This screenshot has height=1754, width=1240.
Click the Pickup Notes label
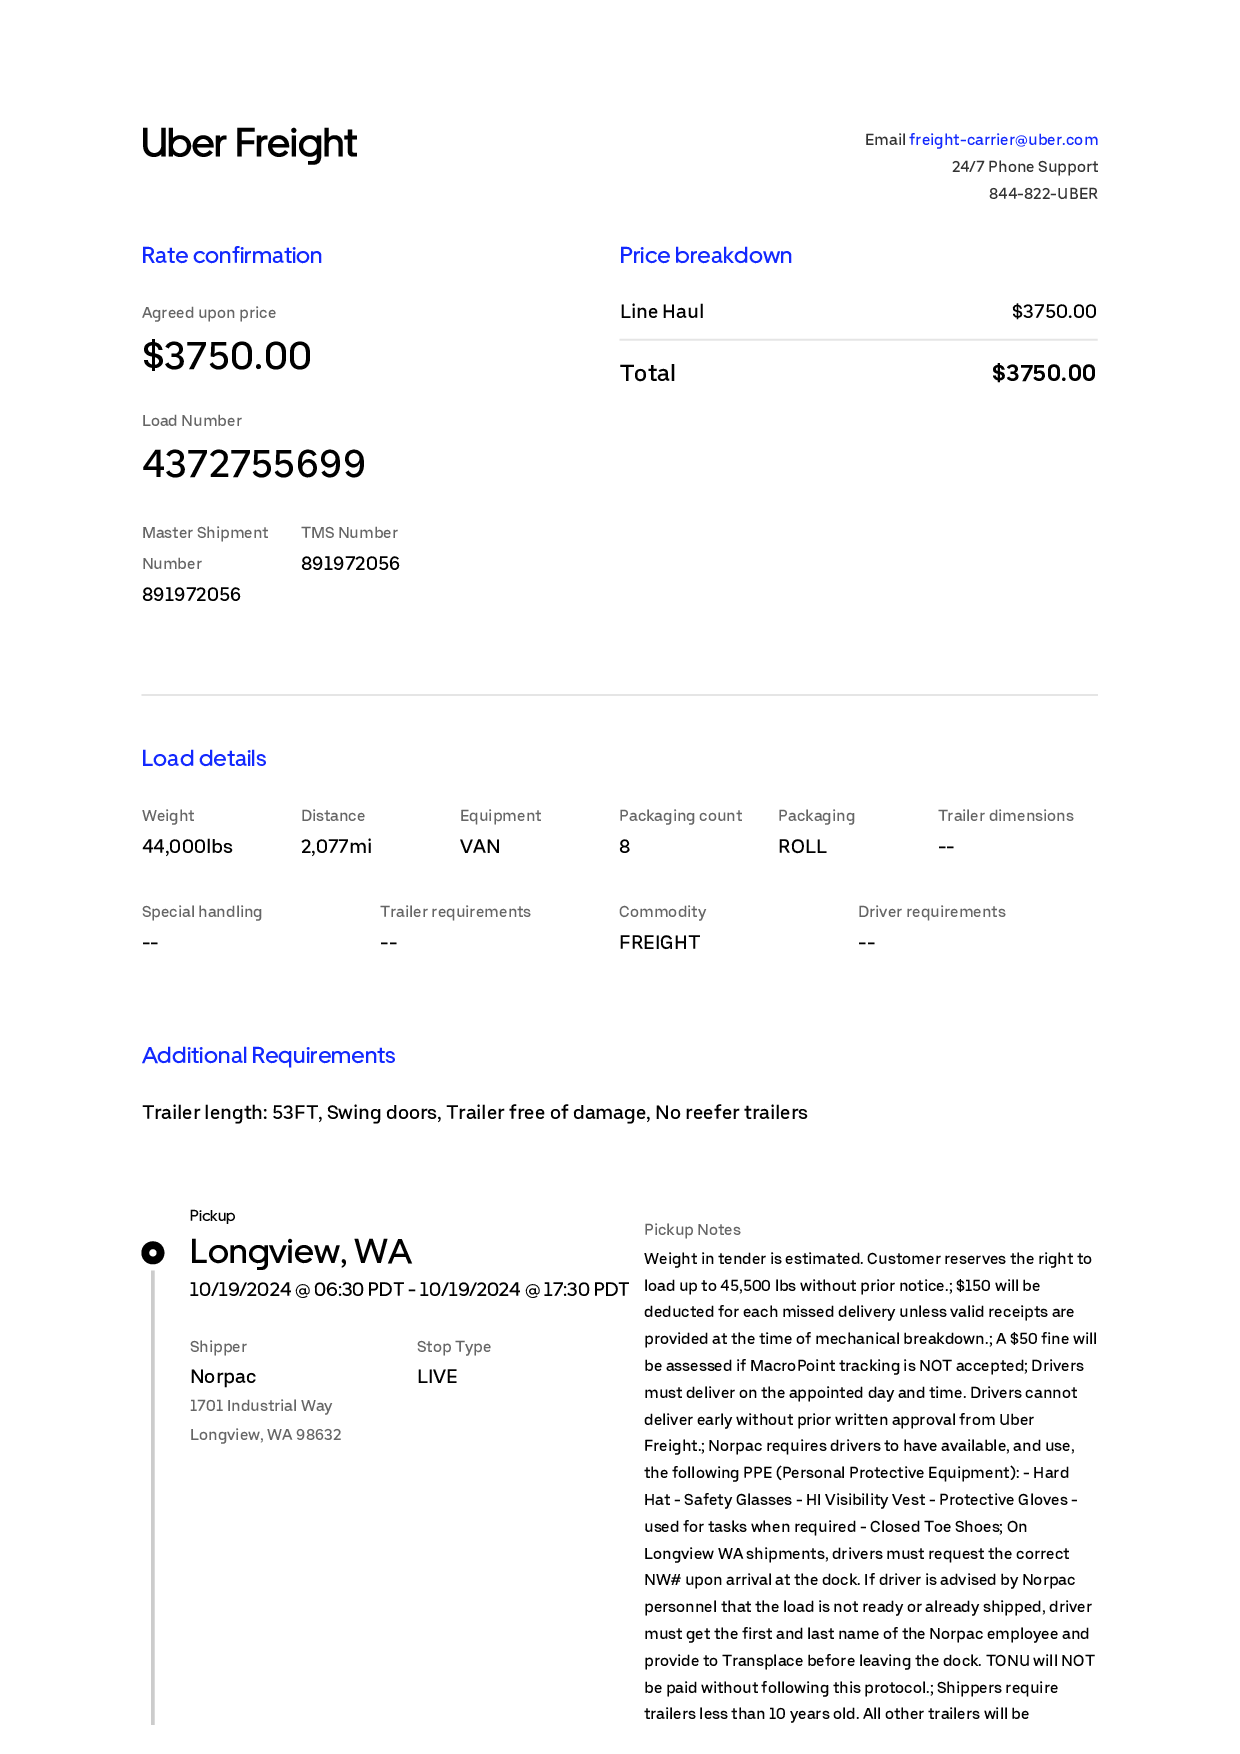692,1230
